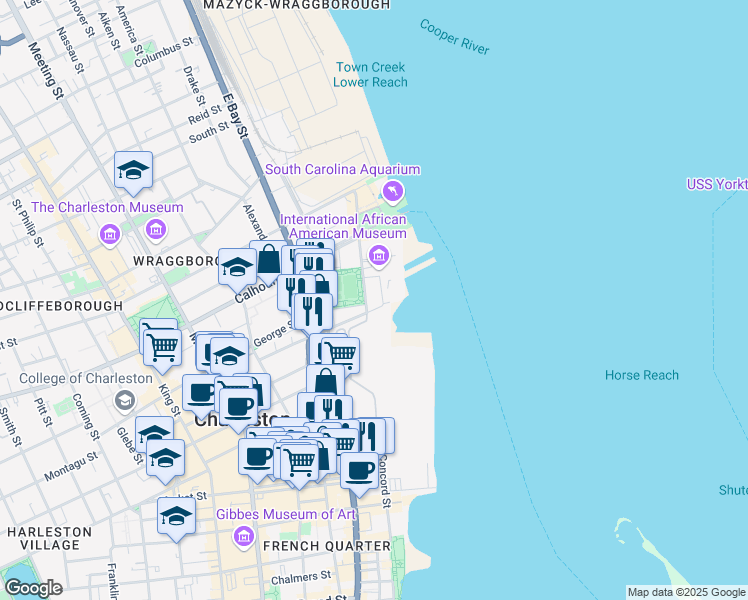Image resolution: width=748 pixels, height=600 pixels.
Task: Click the Drake St label
Action: [195, 86]
